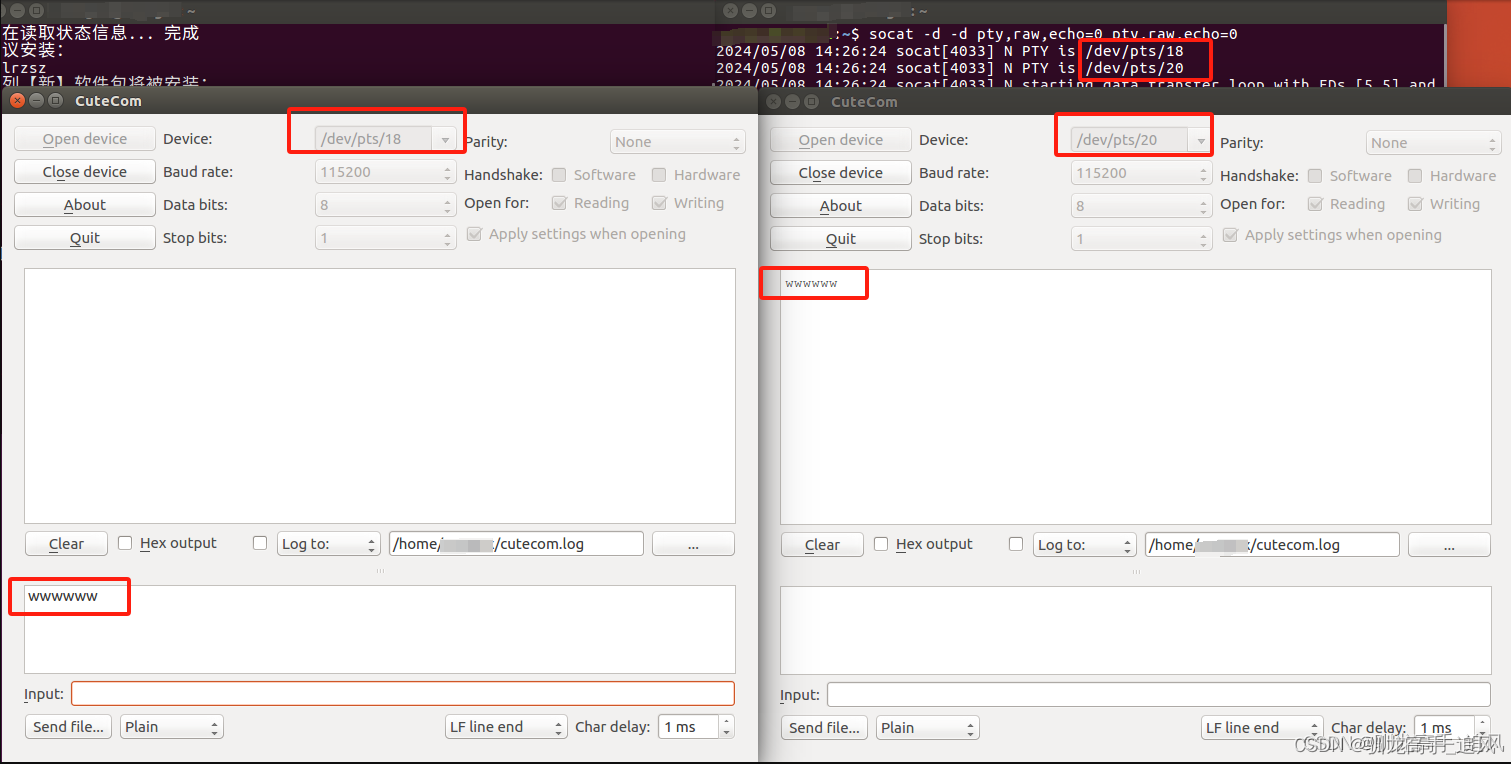This screenshot has width=1511, height=764.
Task: Click Clear button in left window
Action: 67,544
